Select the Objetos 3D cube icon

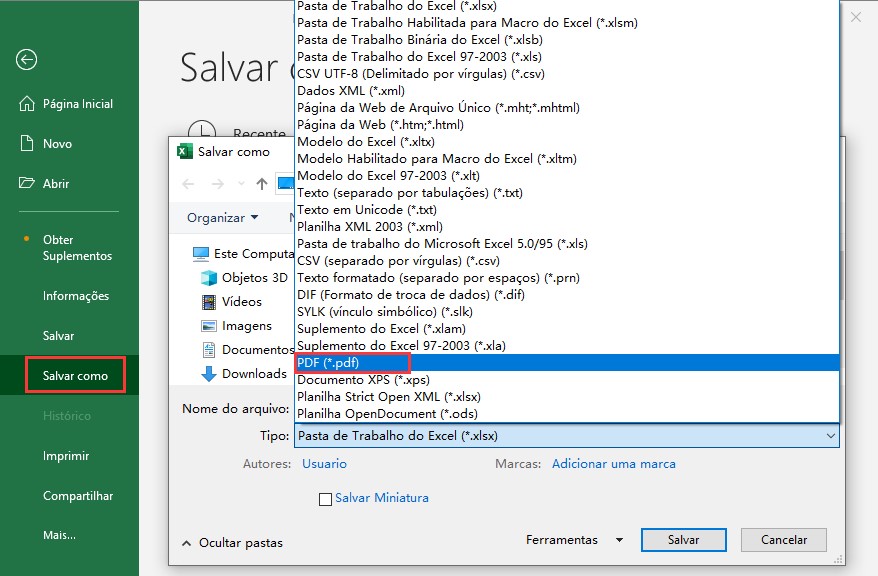click(x=207, y=277)
